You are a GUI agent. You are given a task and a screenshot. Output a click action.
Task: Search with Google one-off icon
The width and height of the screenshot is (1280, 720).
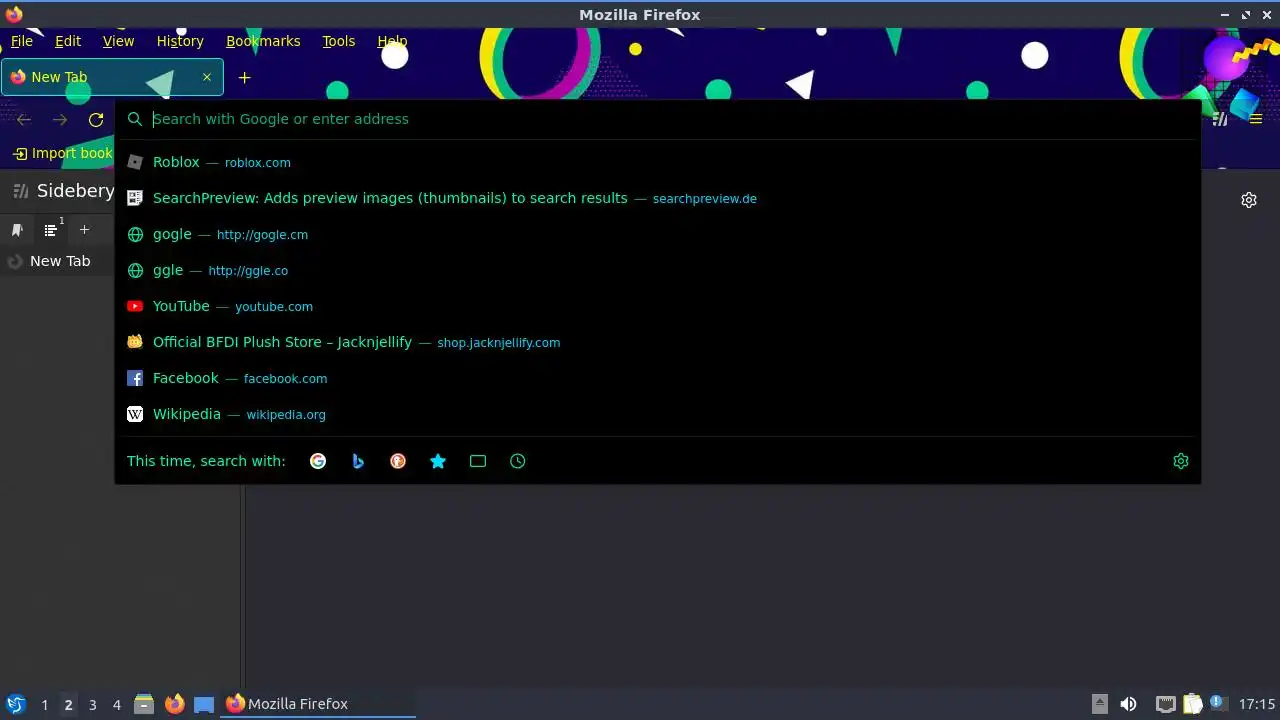(318, 461)
